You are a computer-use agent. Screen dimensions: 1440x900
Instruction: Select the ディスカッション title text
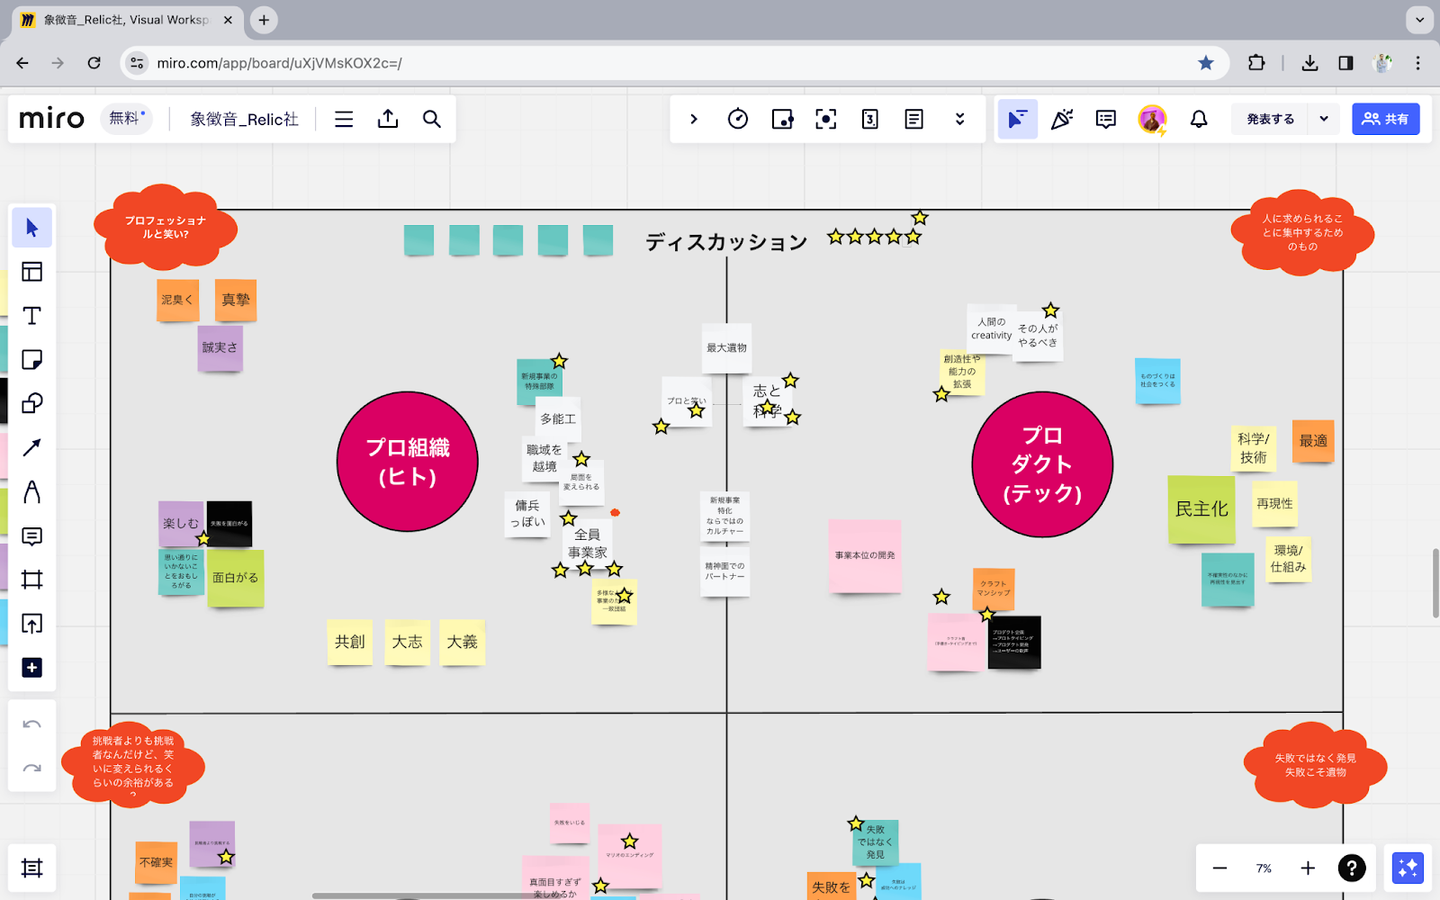tap(726, 242)
